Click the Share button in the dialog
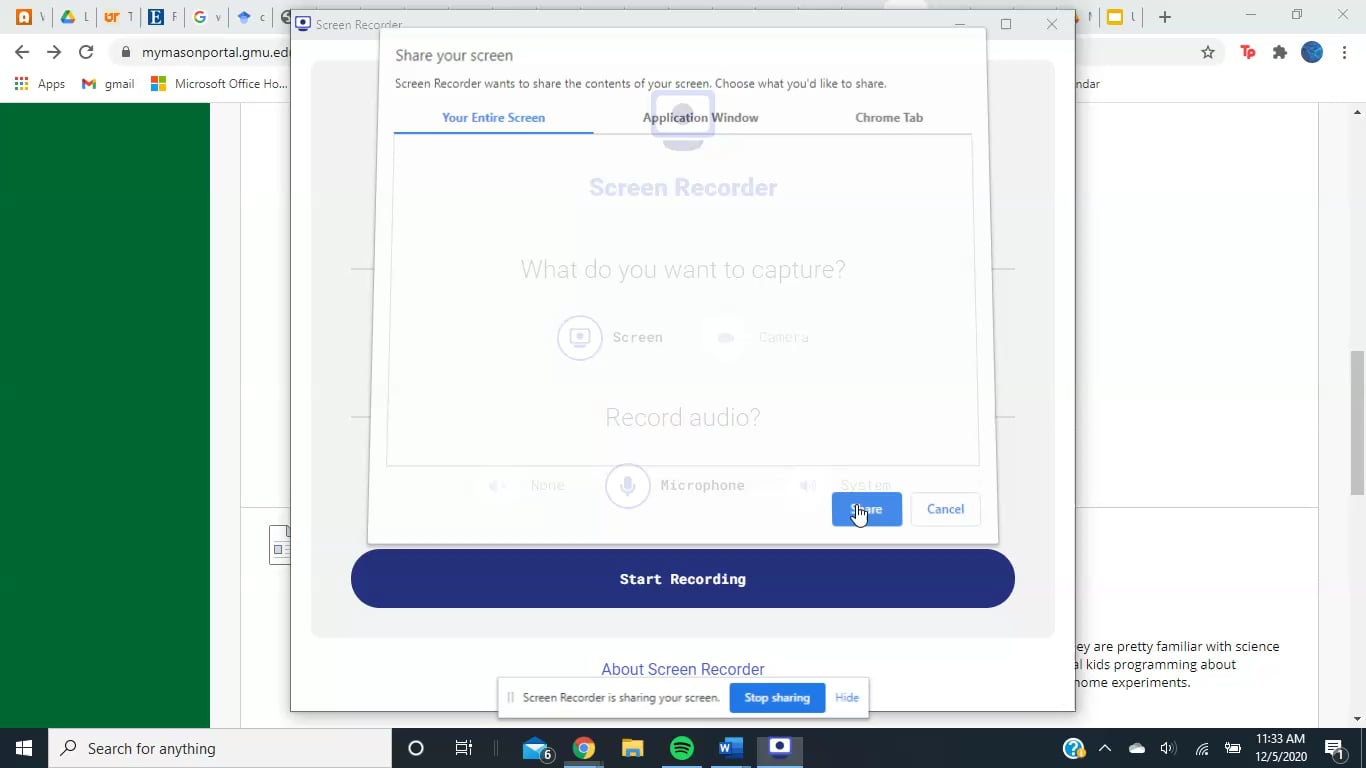The image size is (1366, 768). coord(866,509)
